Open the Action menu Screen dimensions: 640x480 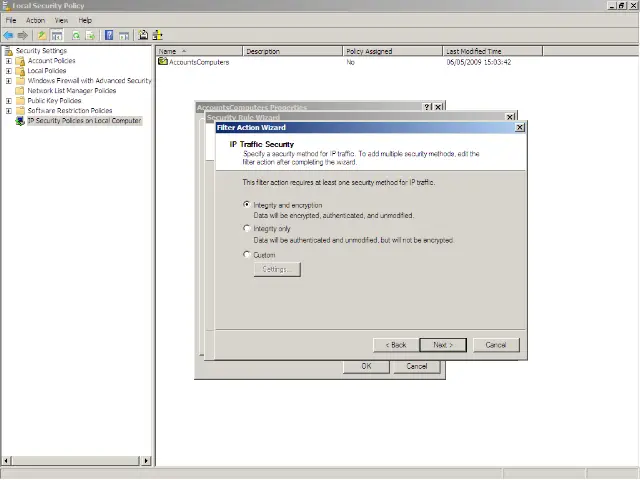pos(35,20)
